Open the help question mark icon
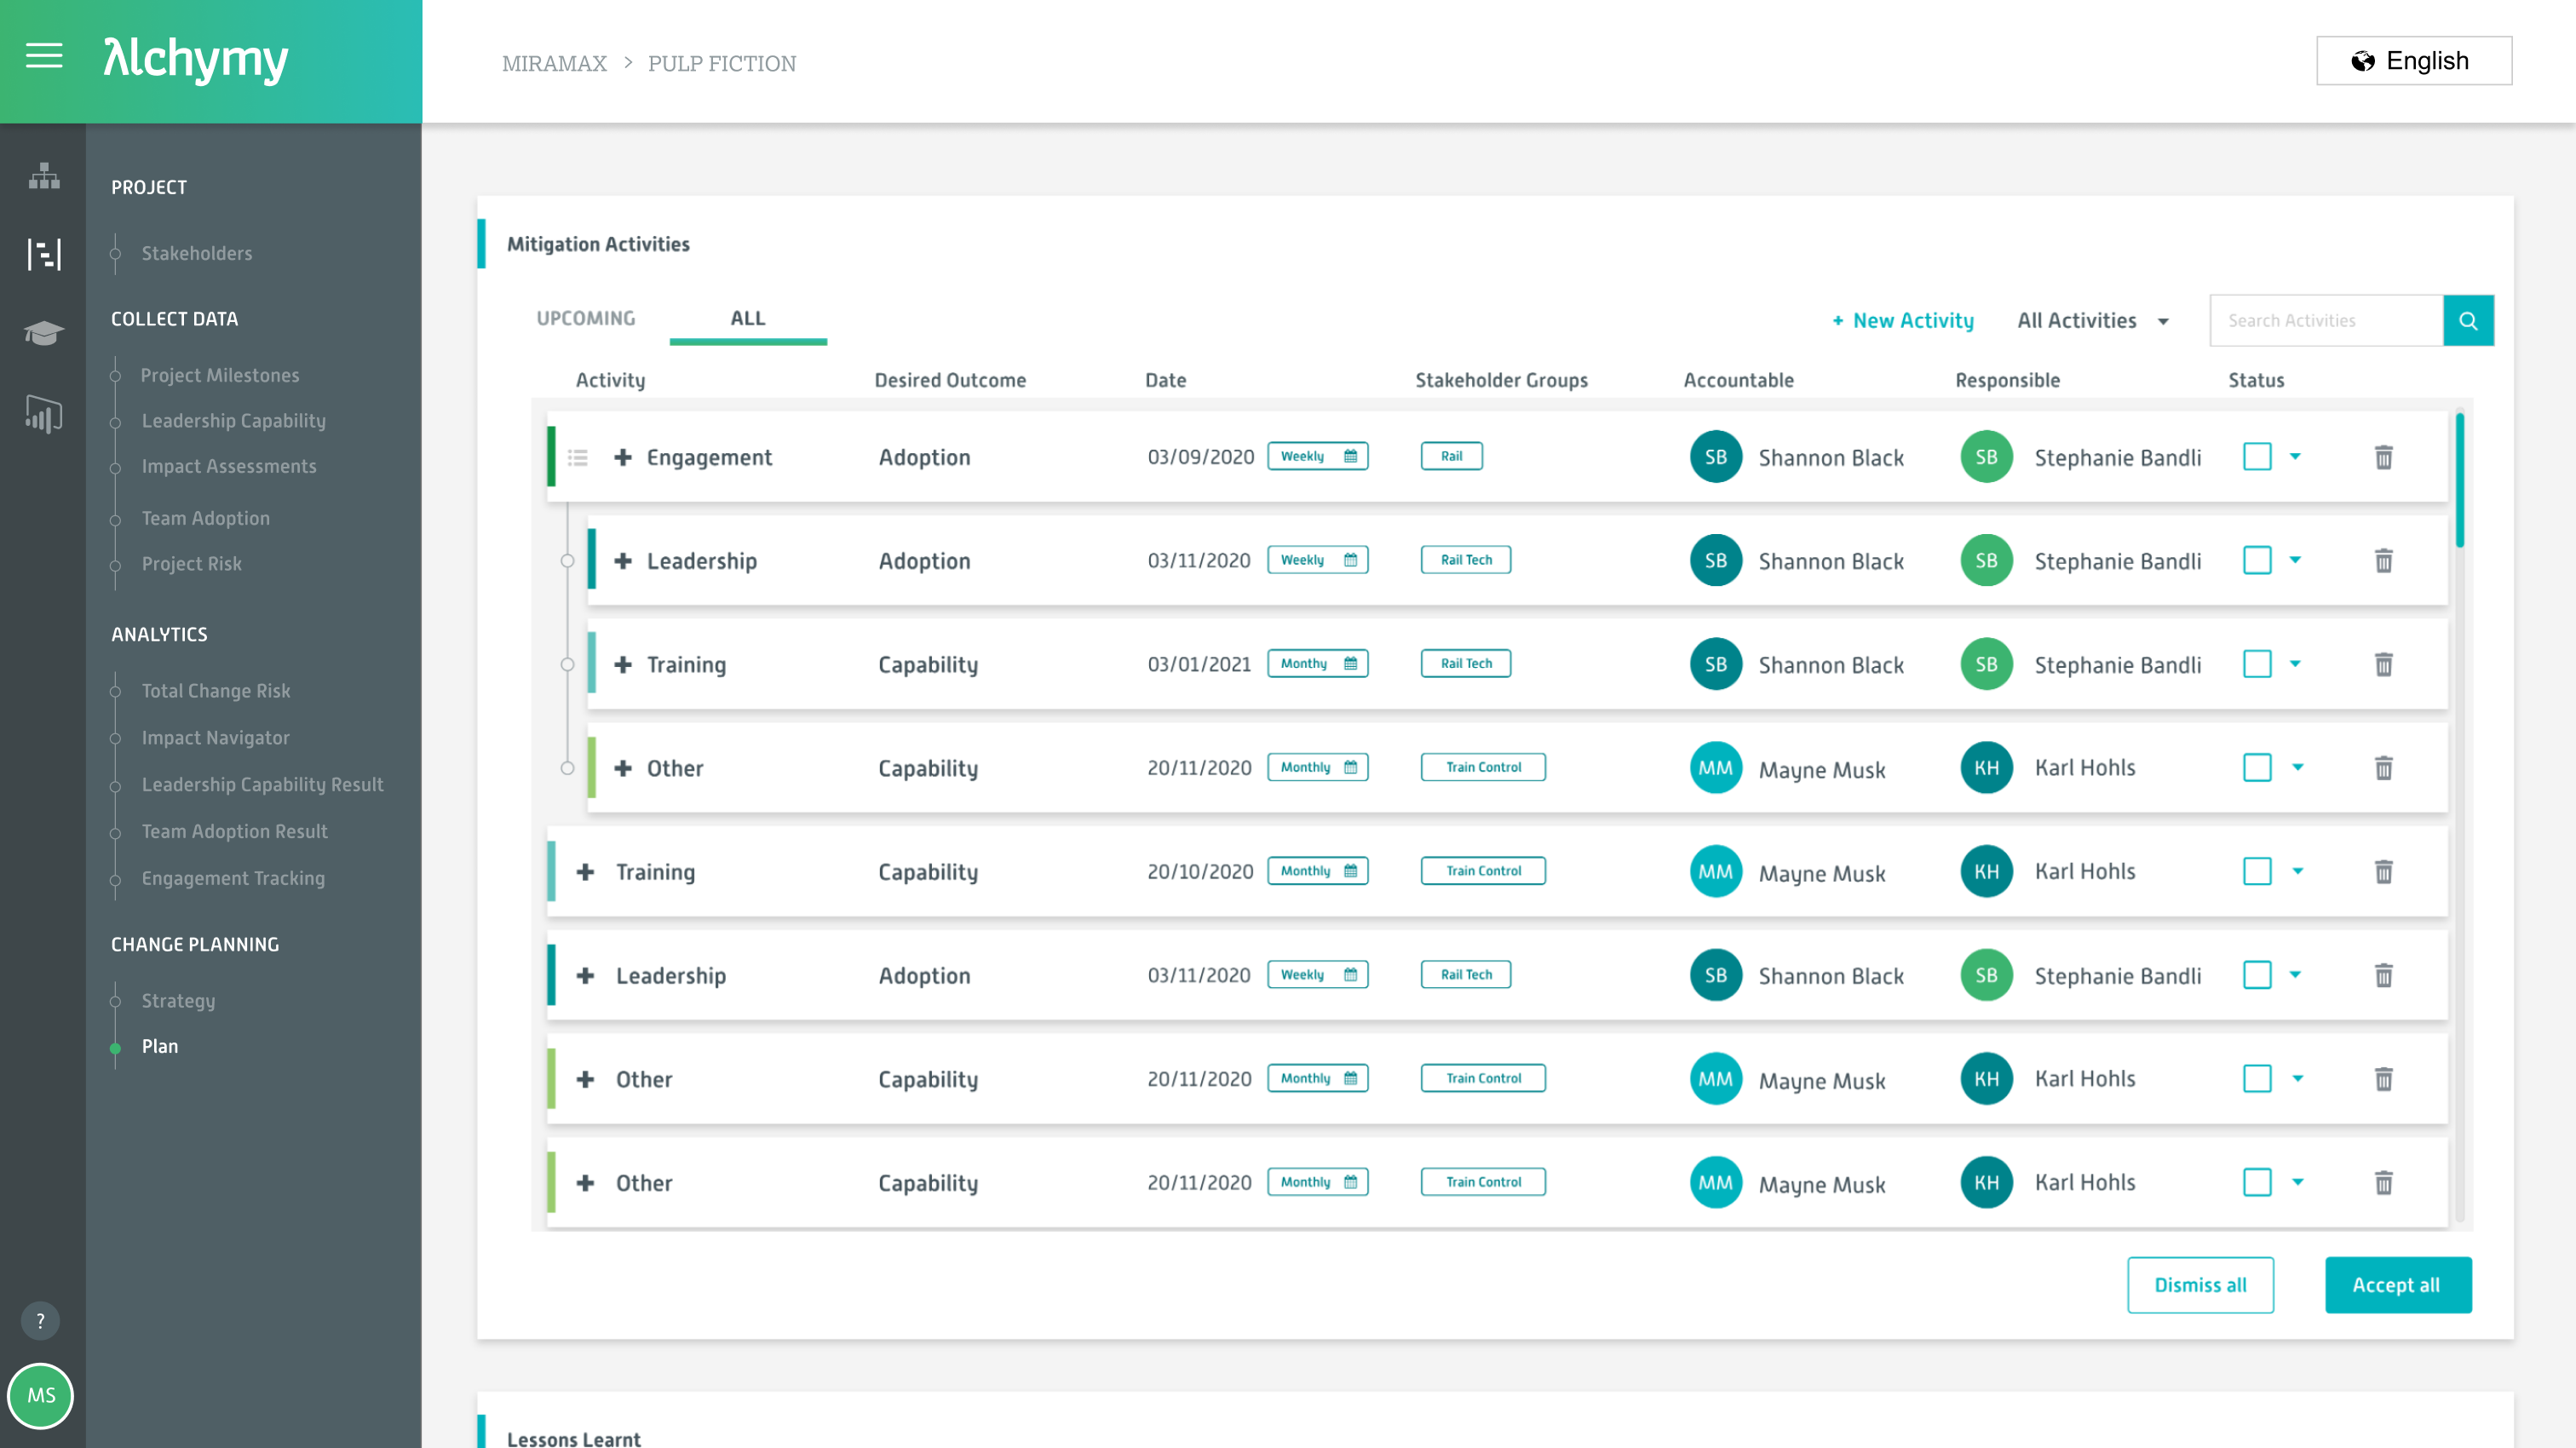This screenshot has width=2576, height=1448. 41,1320
